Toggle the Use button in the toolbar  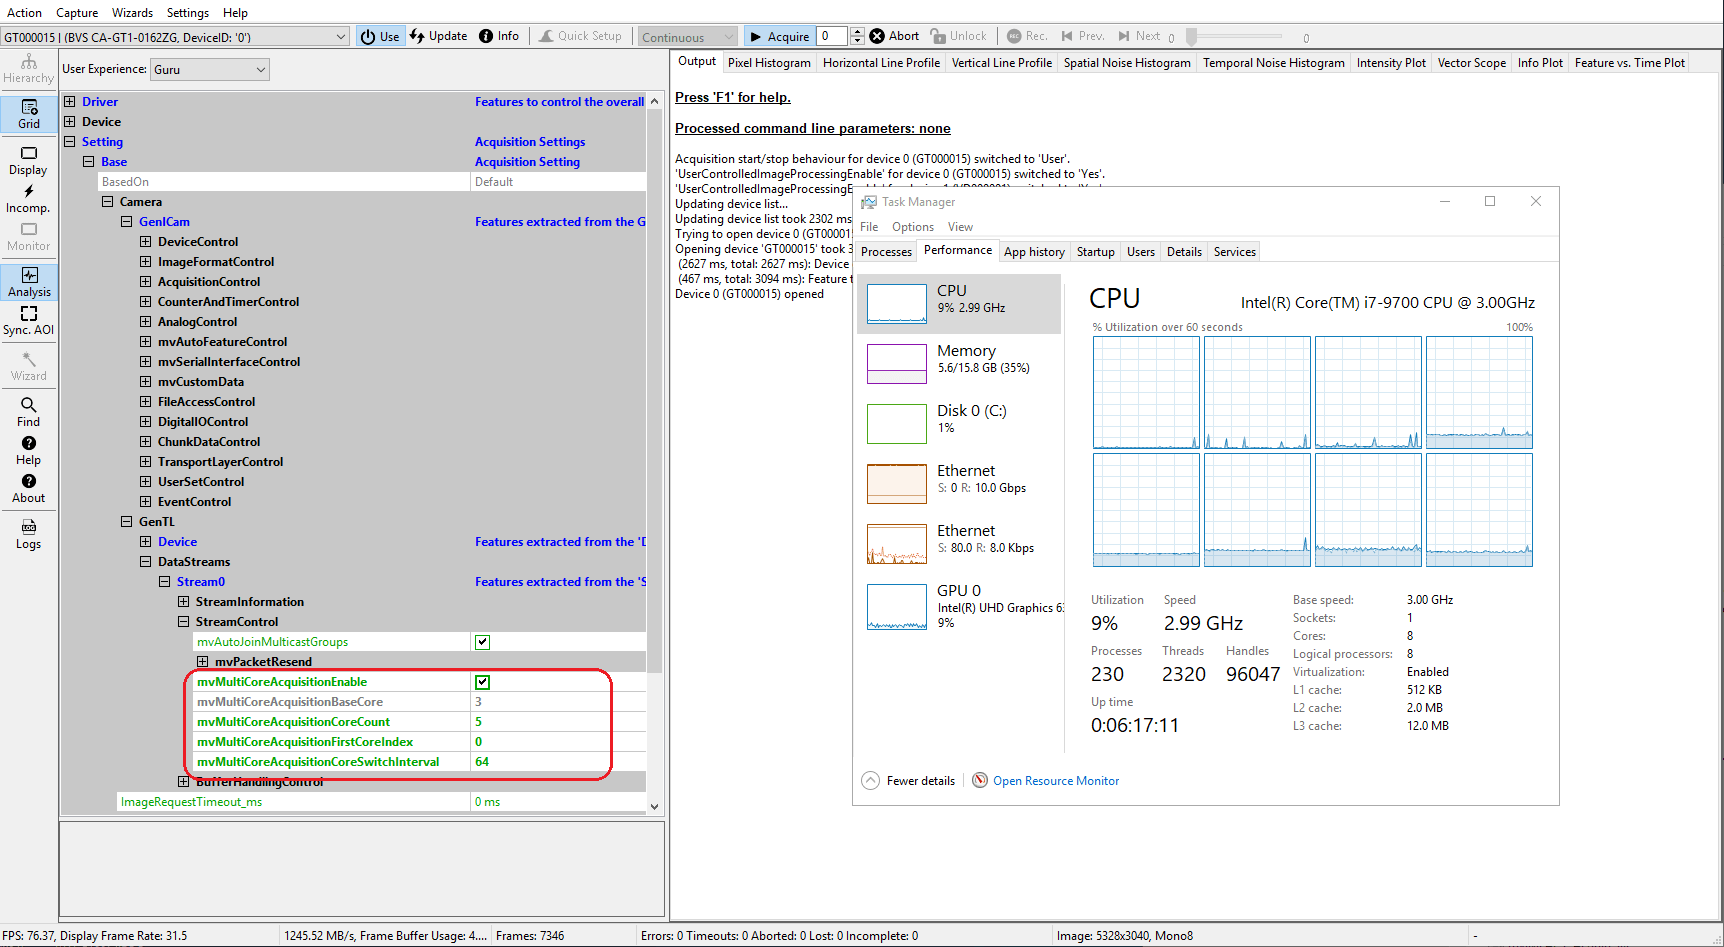(380, 35)
